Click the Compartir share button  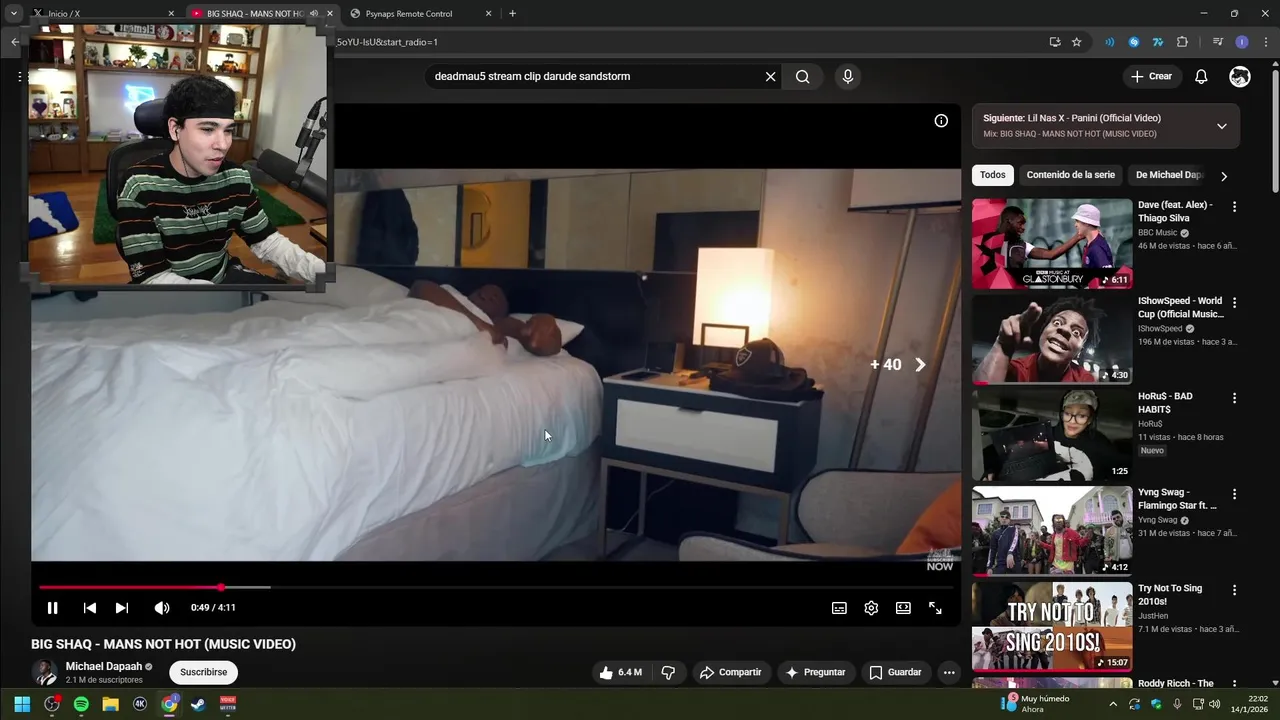(730, 672)
